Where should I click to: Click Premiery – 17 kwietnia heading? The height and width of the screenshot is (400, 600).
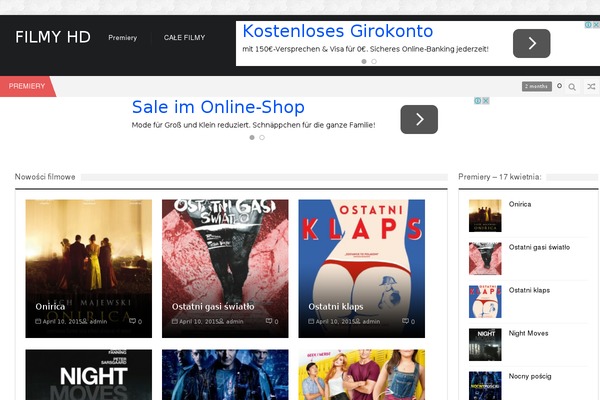[500, 177]
